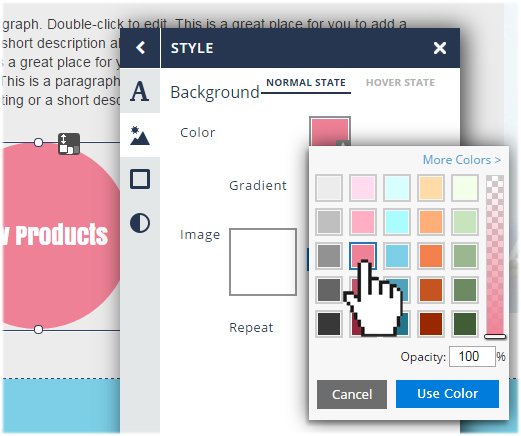521x436 pixels.
Task: Pick the sage green swatch in third row
Action: coord(465,256)
